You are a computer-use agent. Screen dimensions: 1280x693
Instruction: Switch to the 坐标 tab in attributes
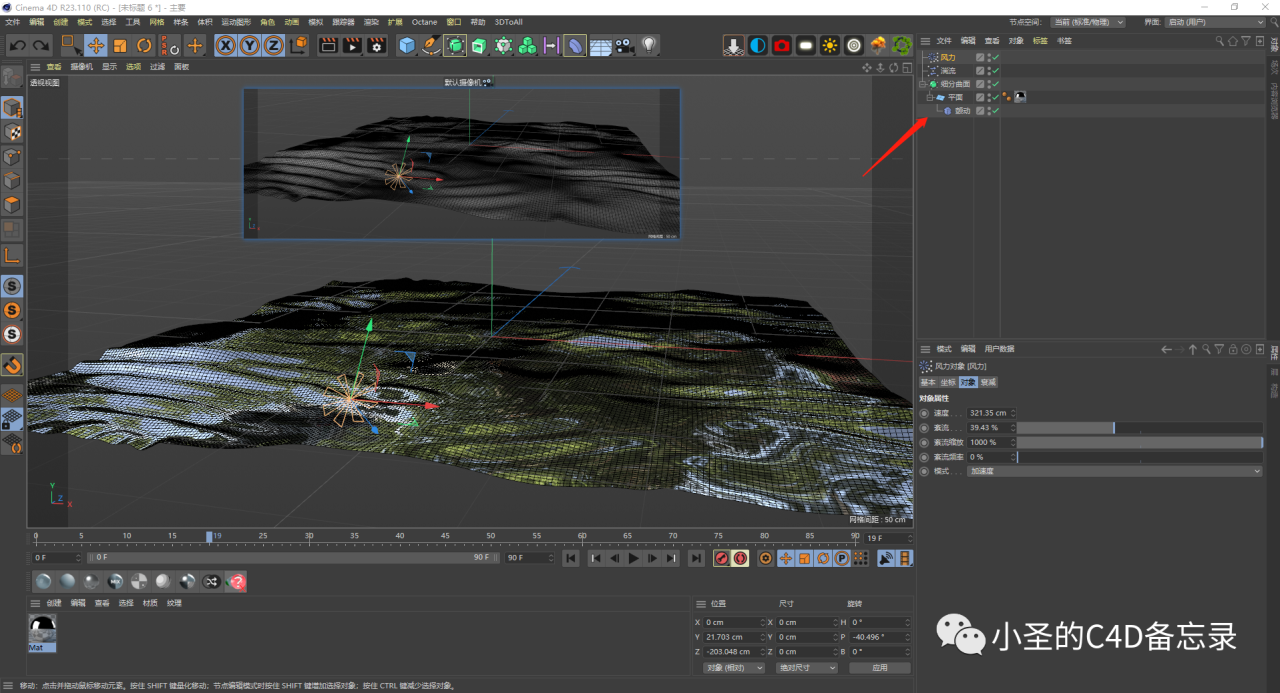coord(946,382)
